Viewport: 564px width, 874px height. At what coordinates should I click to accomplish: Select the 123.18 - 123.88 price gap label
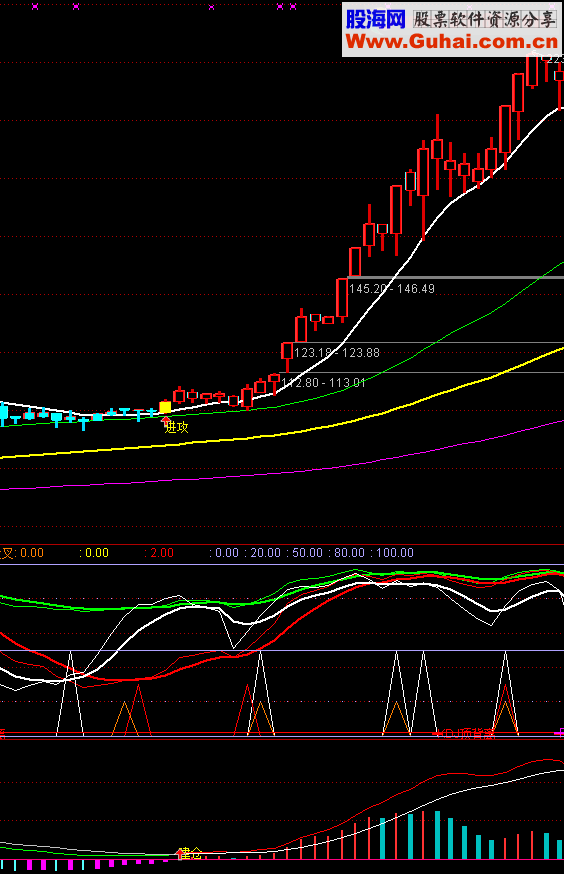337,353
